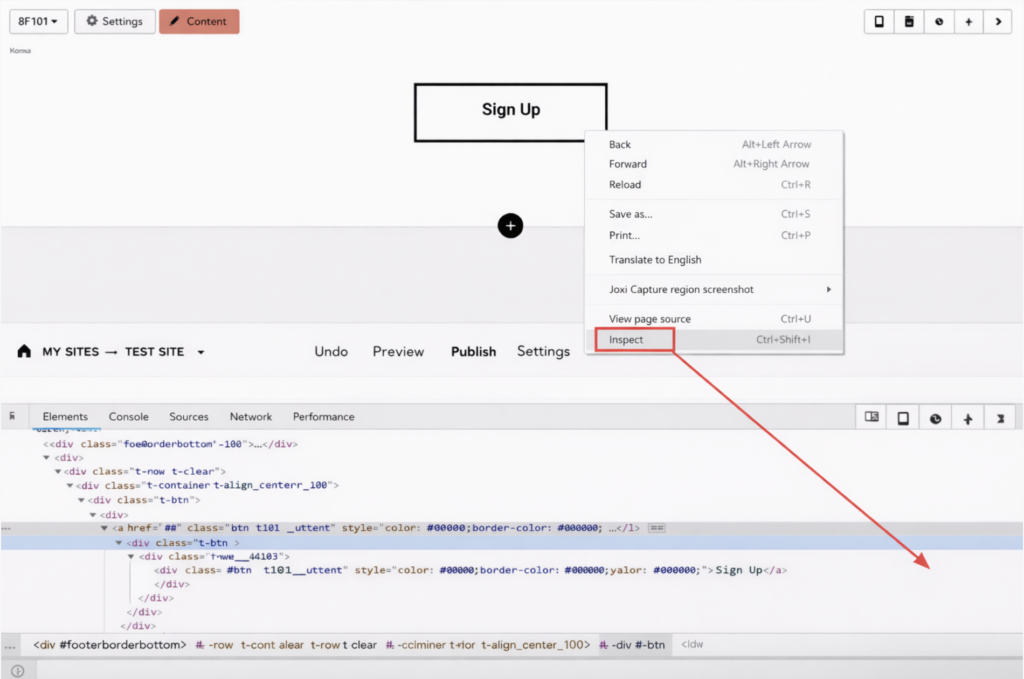Collapse the t-container div node in DOM tree

(70, 485)
